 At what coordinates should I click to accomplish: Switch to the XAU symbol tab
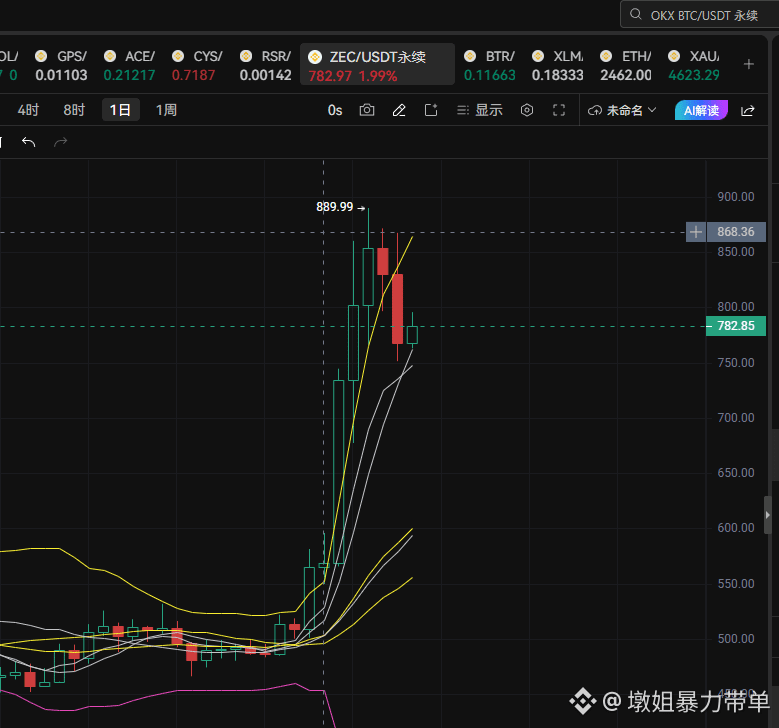coord(694,65)
